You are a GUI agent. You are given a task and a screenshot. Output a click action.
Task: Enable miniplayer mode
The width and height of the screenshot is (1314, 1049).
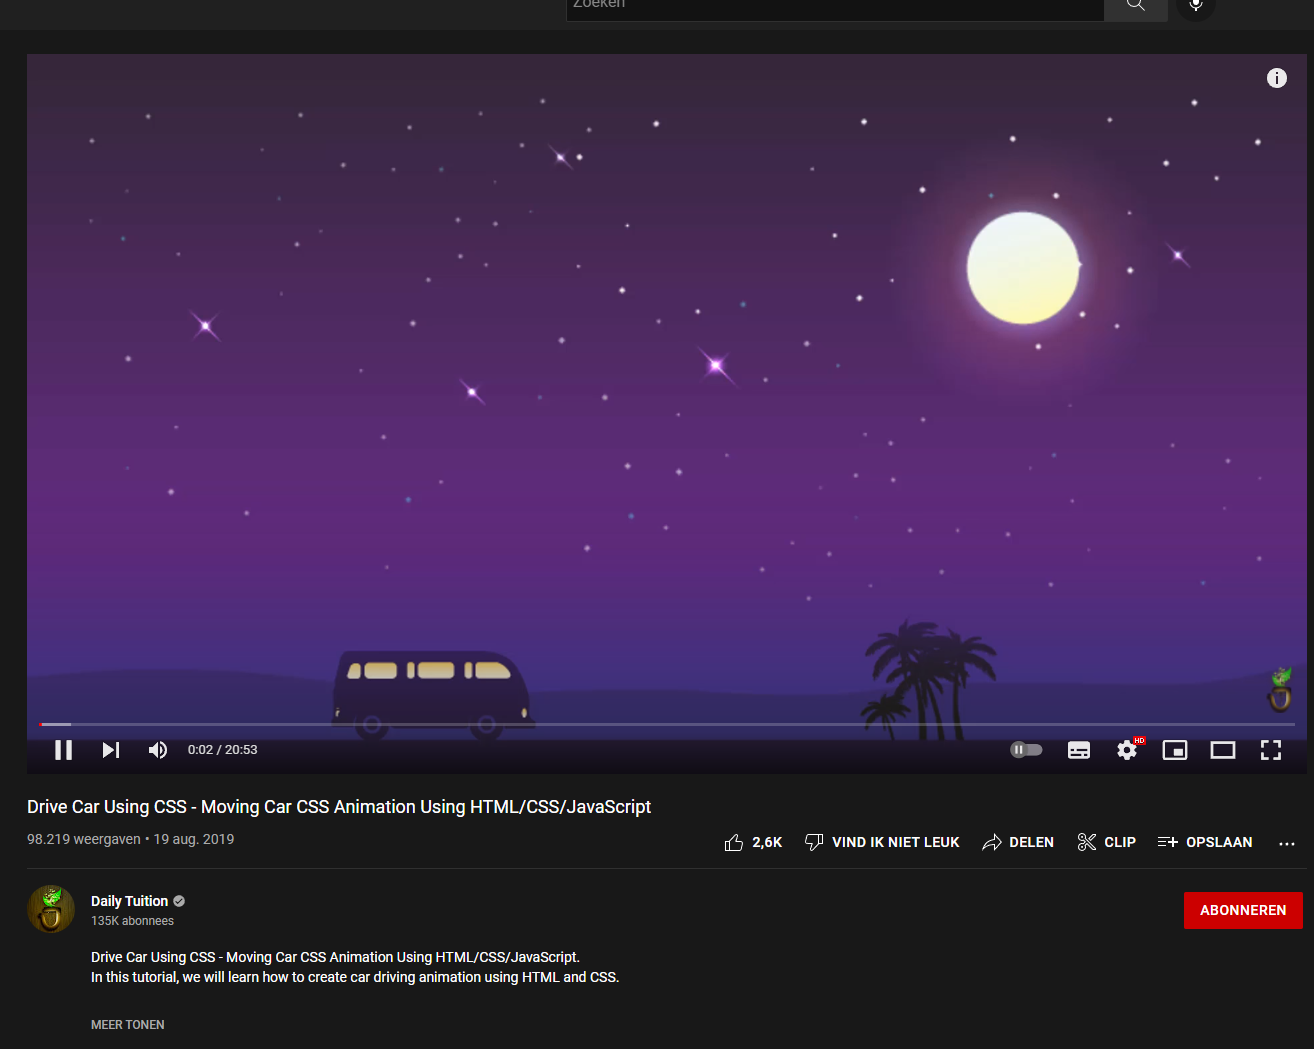1175,750
